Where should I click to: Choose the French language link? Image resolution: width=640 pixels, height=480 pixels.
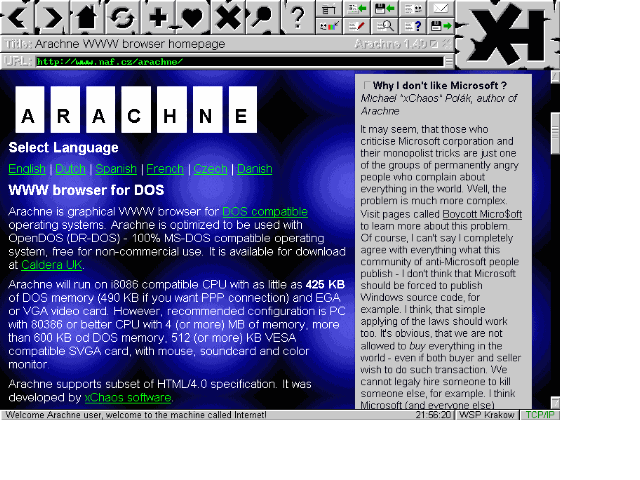[x=165, y=169]
